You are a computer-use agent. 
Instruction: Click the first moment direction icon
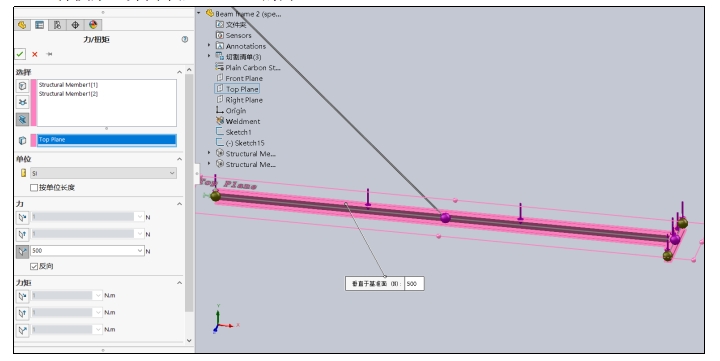click(22, 296)
